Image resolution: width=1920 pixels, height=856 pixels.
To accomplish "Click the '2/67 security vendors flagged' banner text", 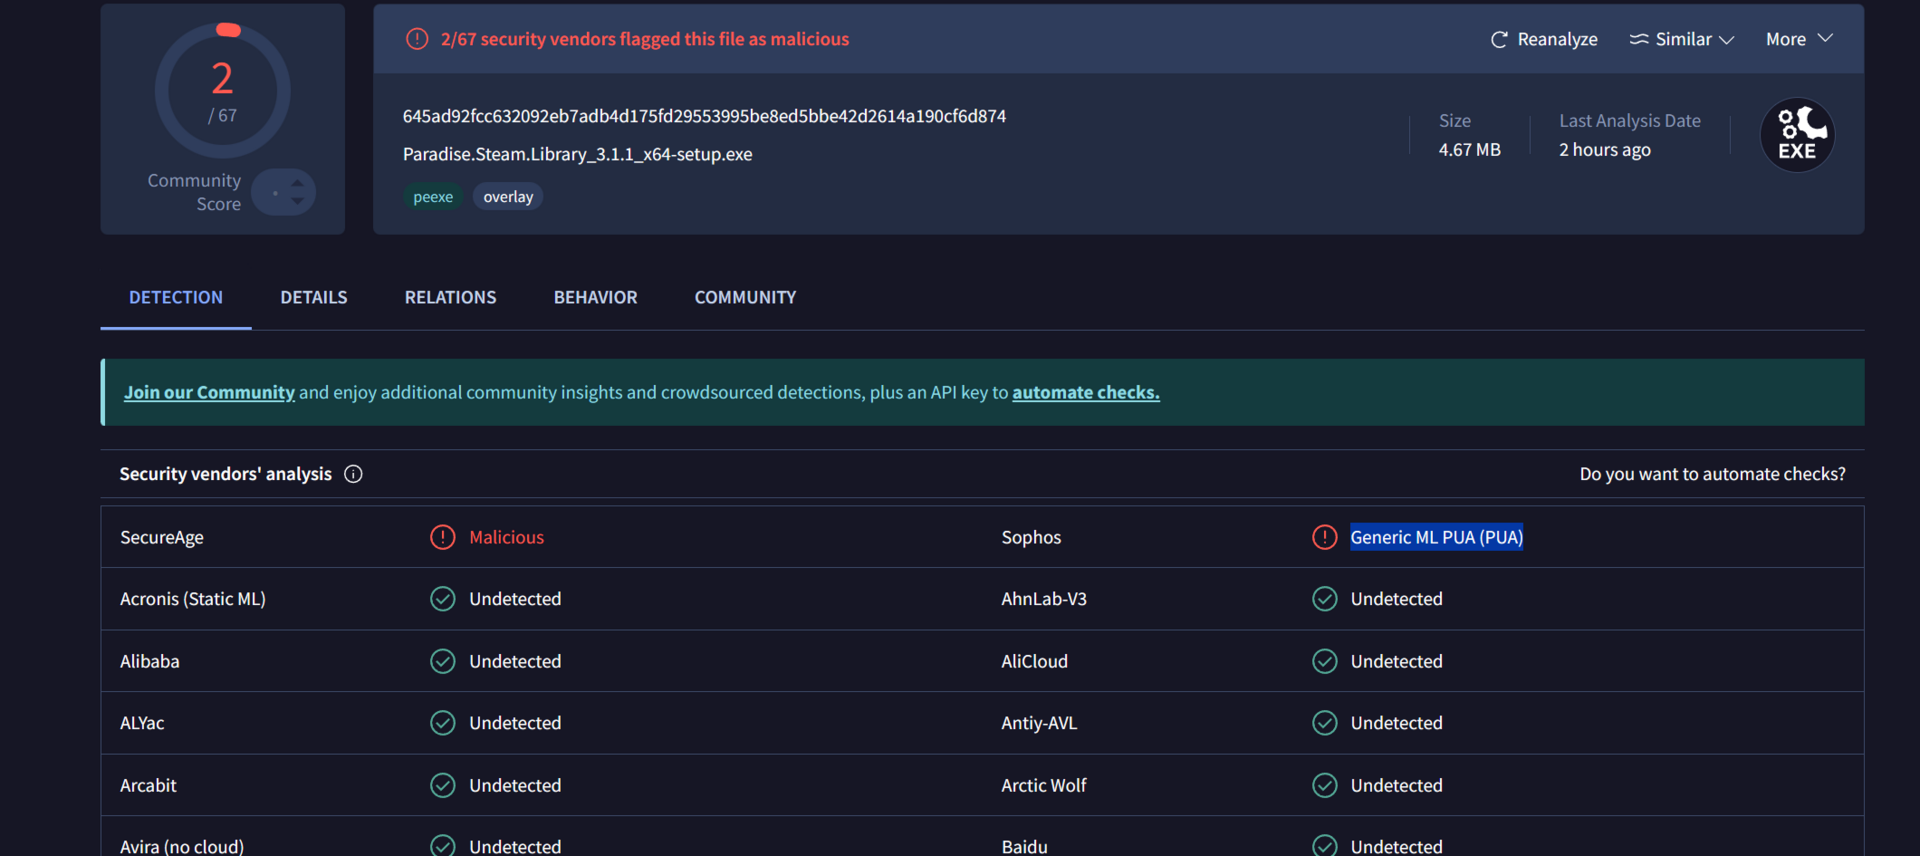I will (645, 39).
